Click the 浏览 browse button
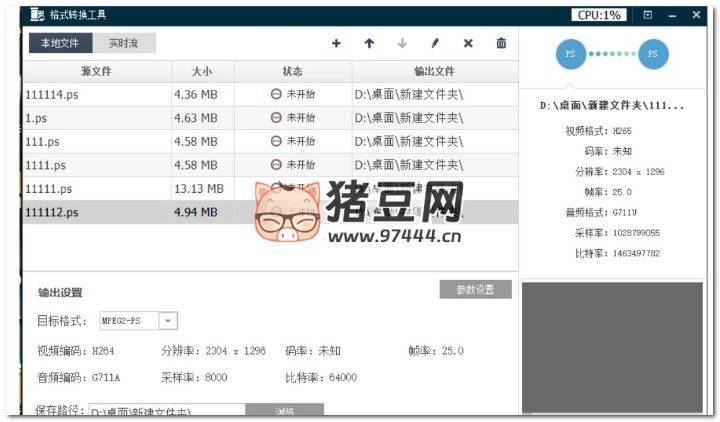The width and height of the screenshot is (720, 422). 284,411
